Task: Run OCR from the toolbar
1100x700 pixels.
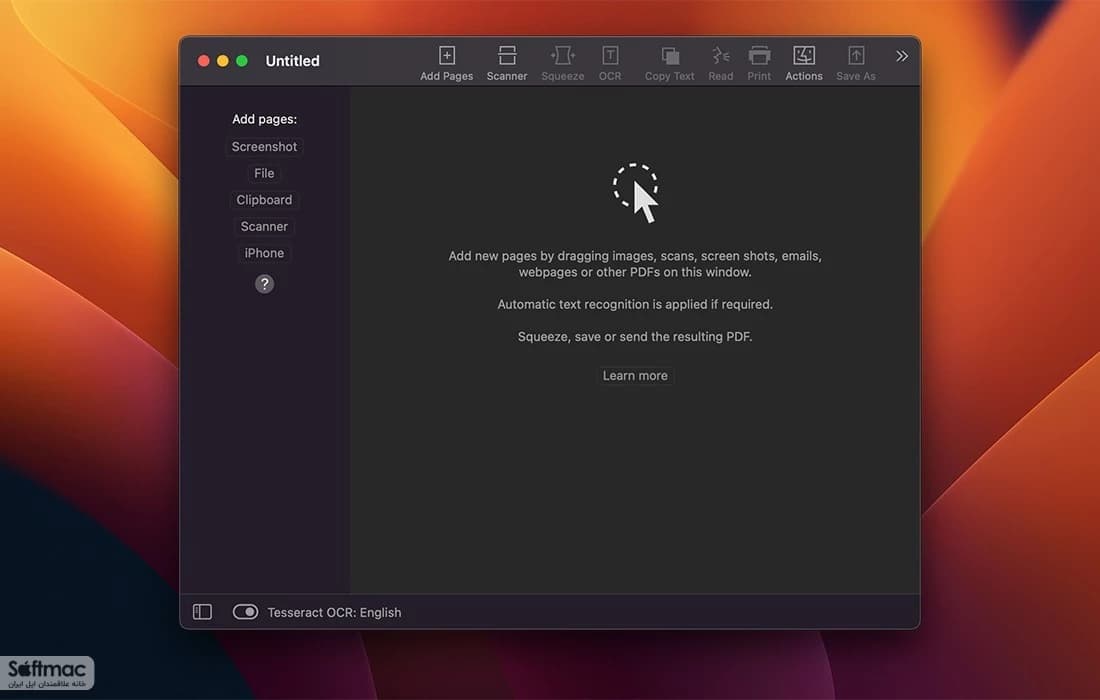Action: pyautogui.click(x=610, y=63)
